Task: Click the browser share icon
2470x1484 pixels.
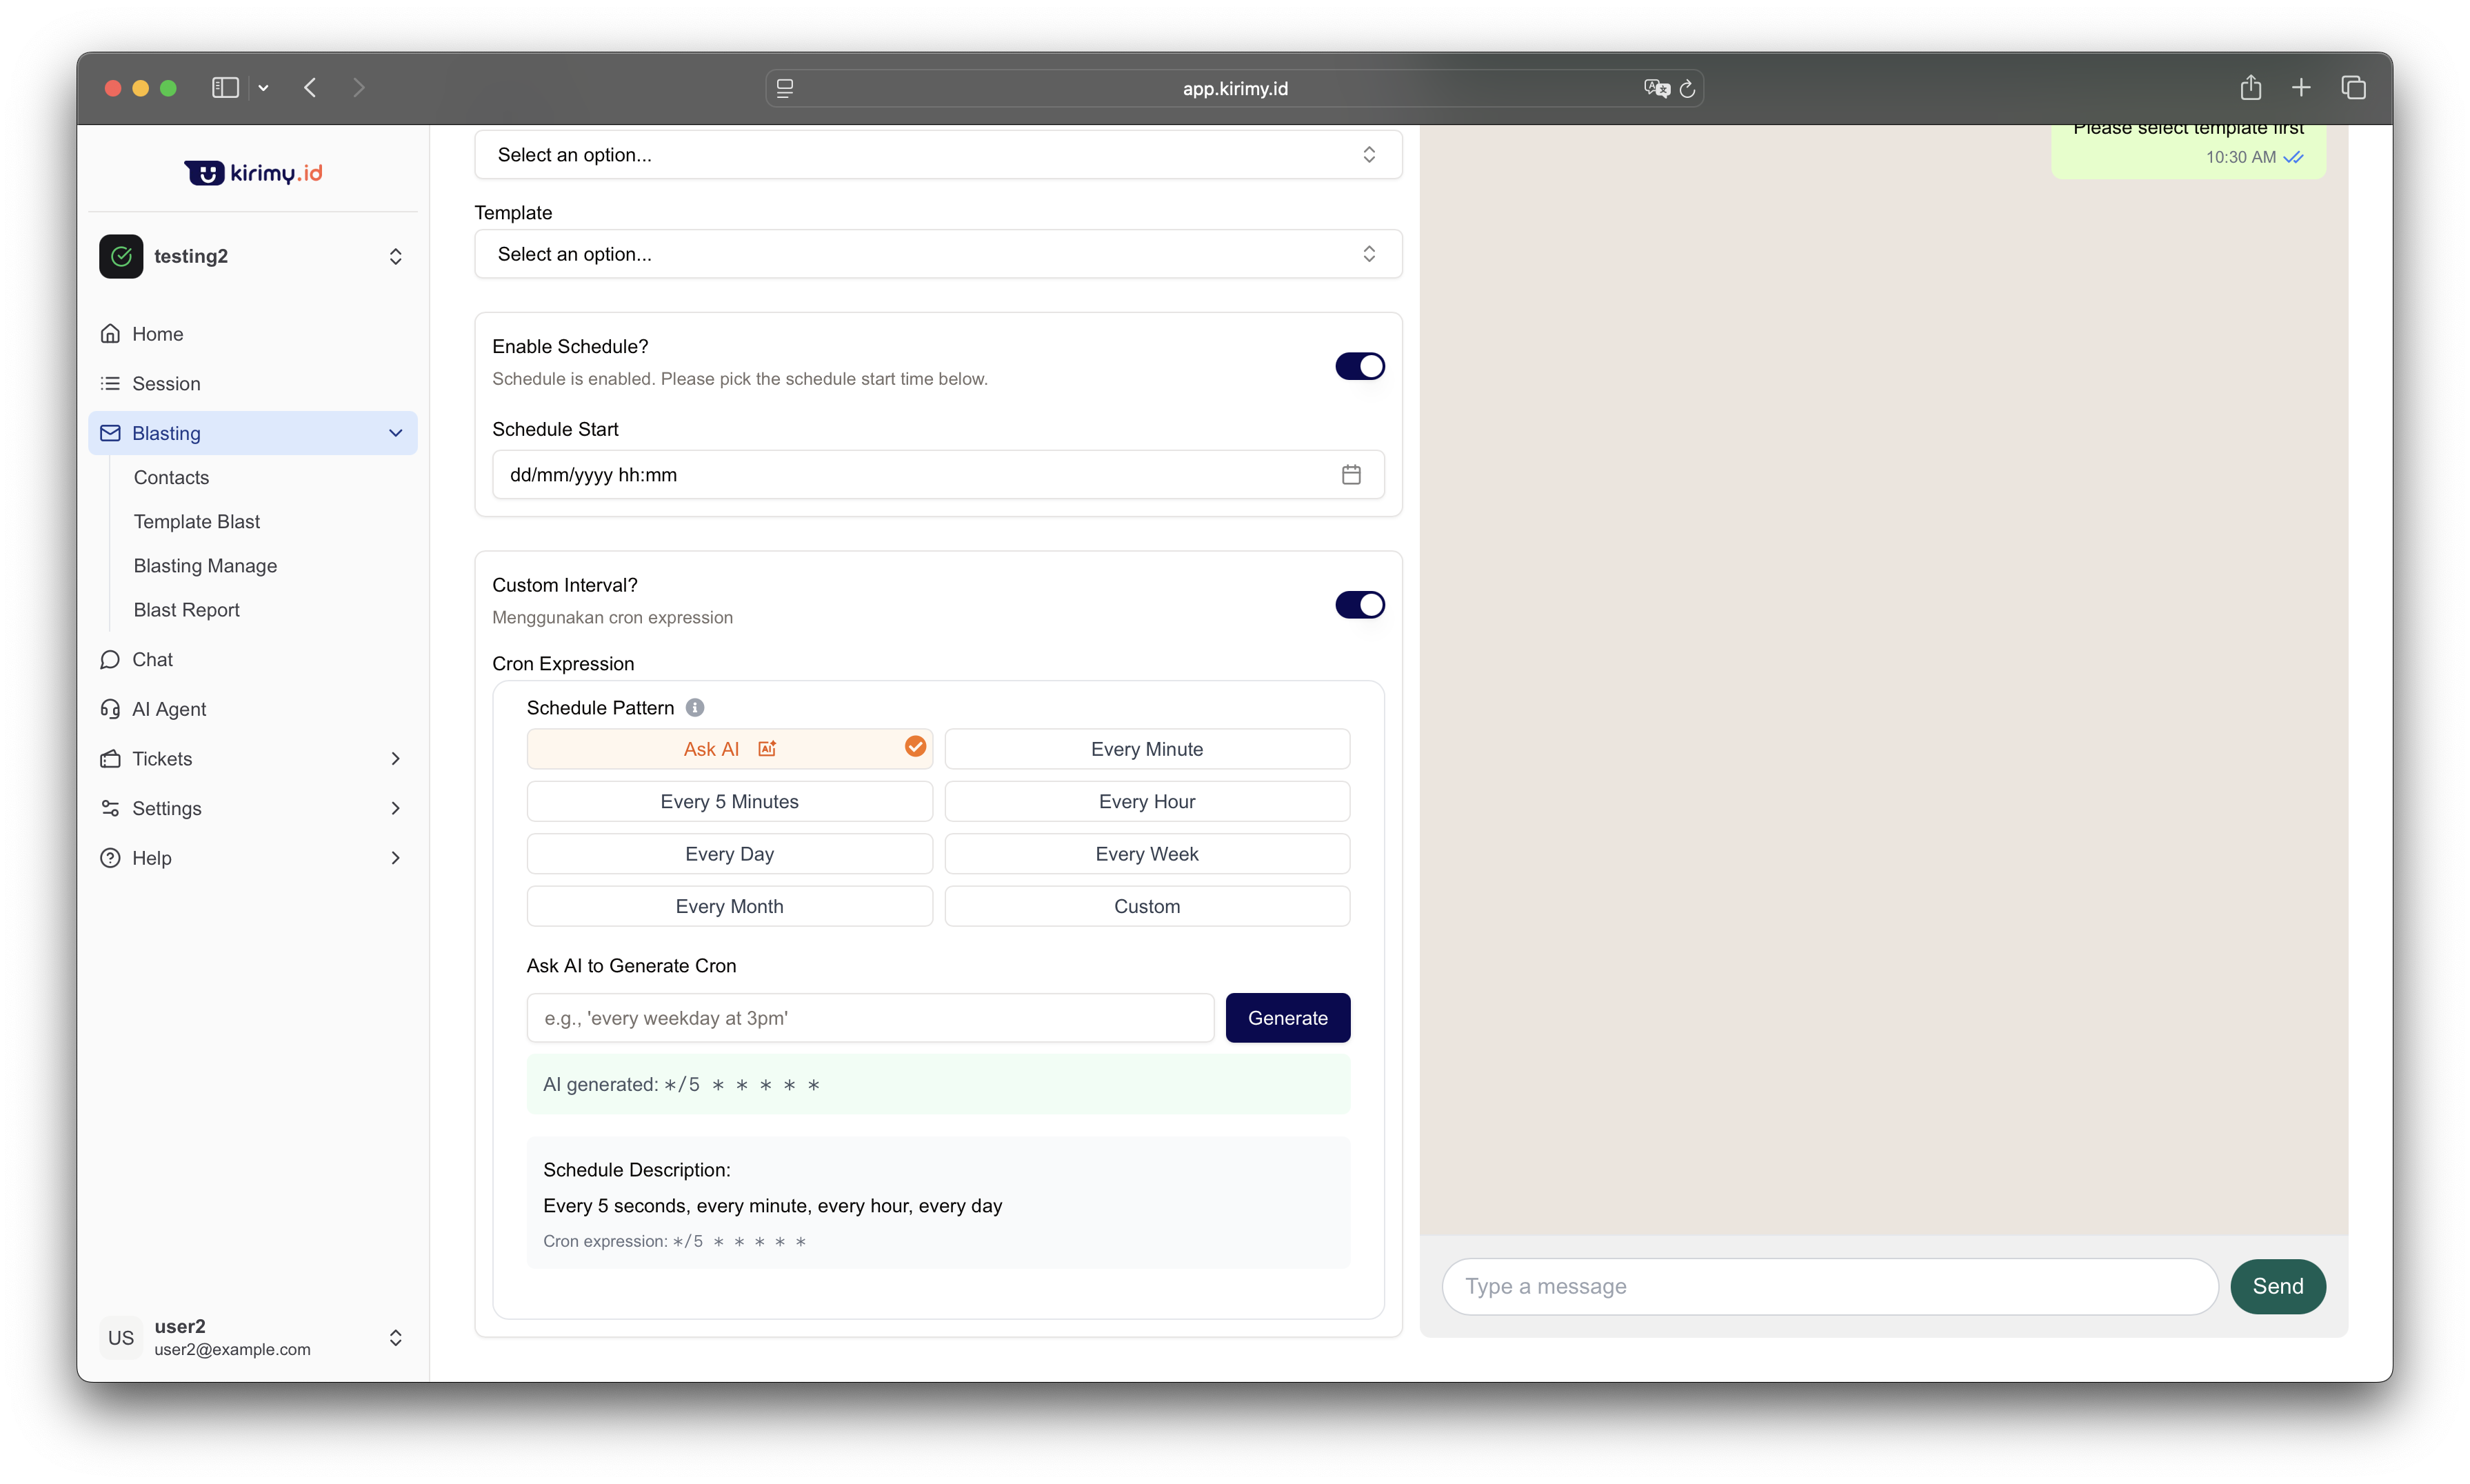Action: coord(2250,88)
